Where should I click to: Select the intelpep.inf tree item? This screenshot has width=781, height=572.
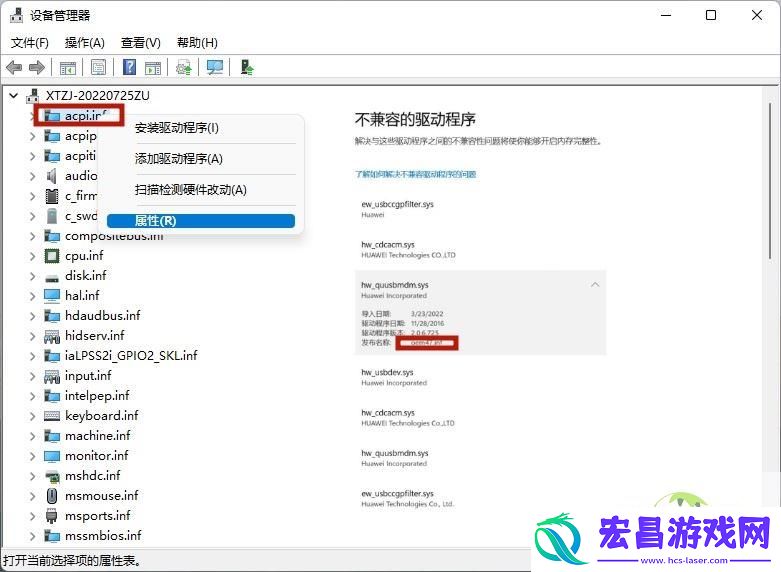[97, 396]
